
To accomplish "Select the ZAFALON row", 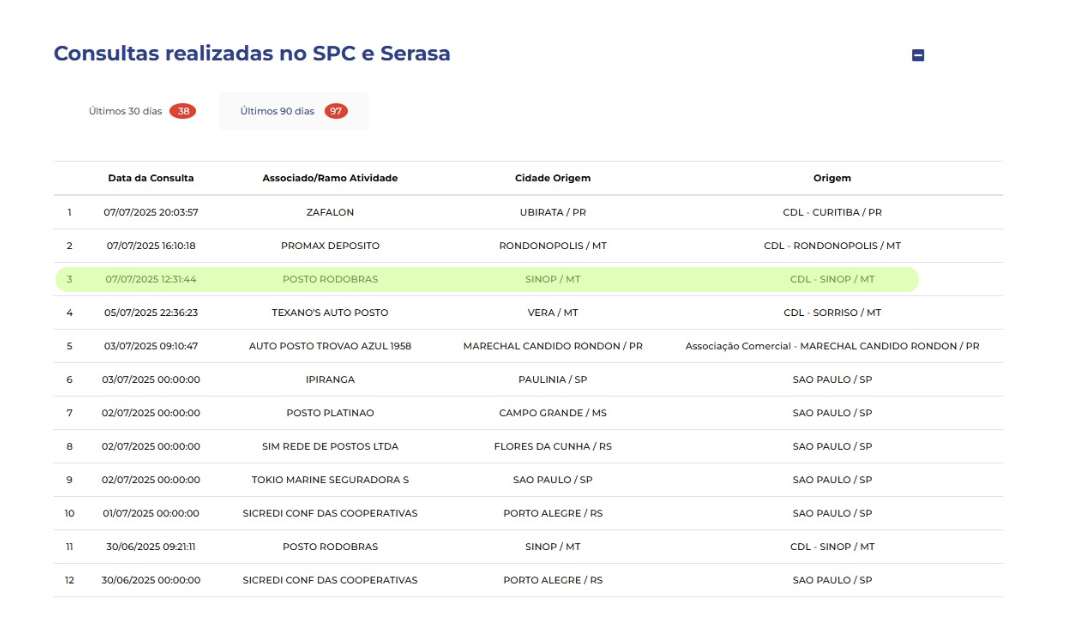I will 528,213.
